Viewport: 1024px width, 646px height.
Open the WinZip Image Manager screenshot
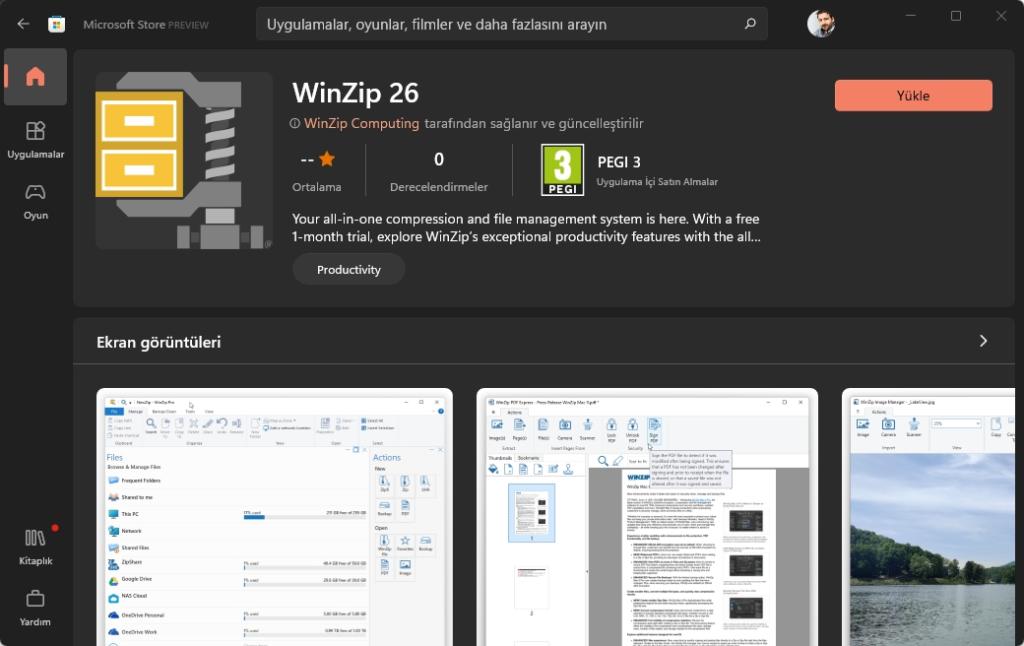[x=932, y=515]
